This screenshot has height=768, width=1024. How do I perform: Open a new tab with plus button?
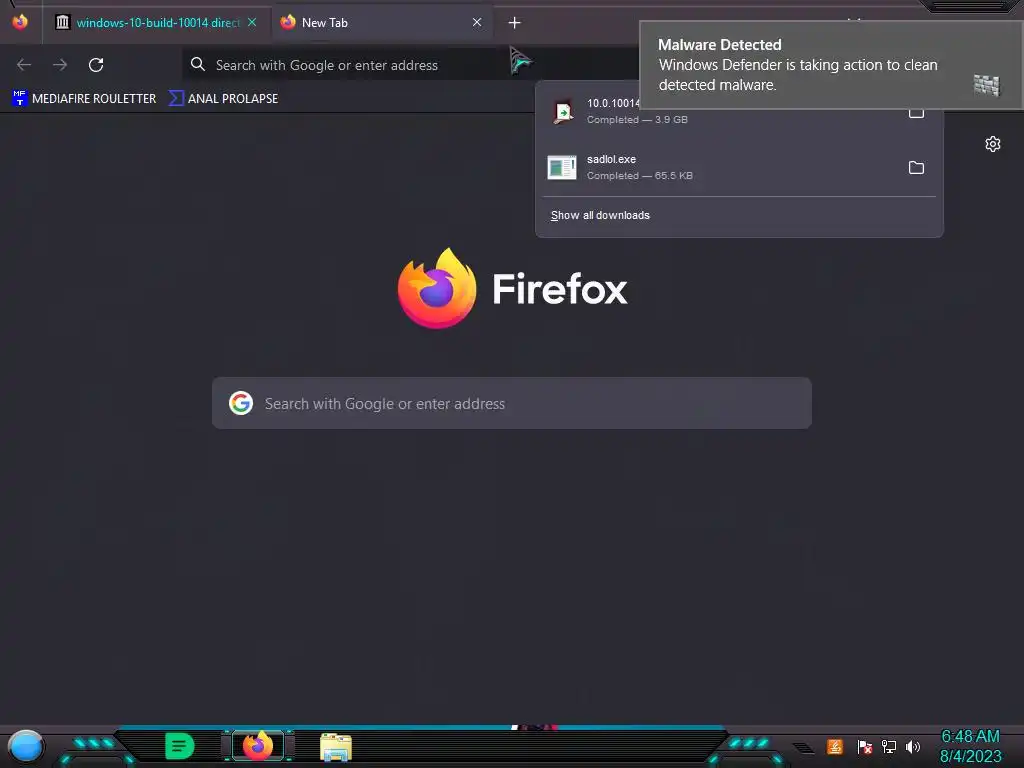515,23
